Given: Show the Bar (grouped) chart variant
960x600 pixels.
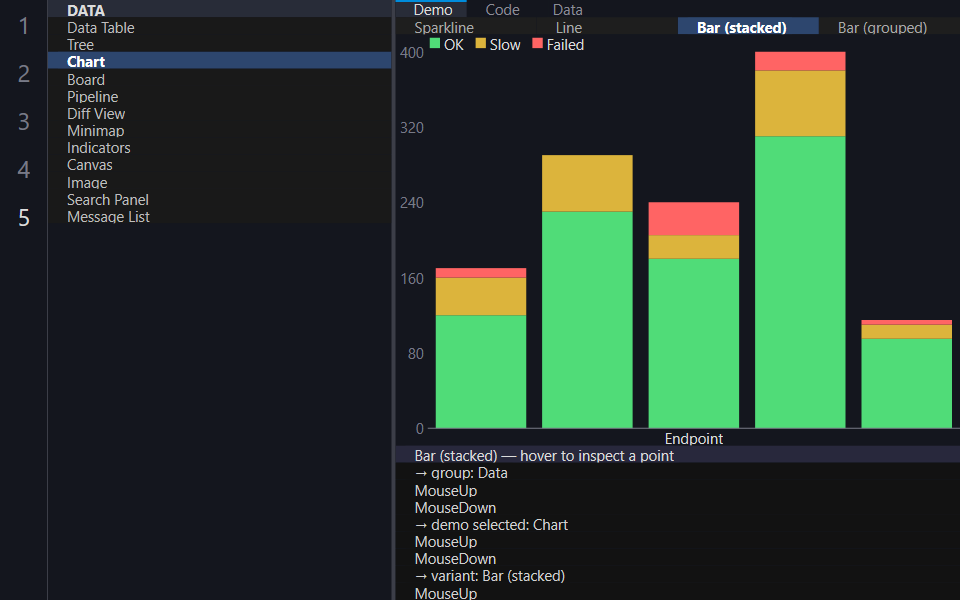Looking at the screenshot, I should (889, 26).
